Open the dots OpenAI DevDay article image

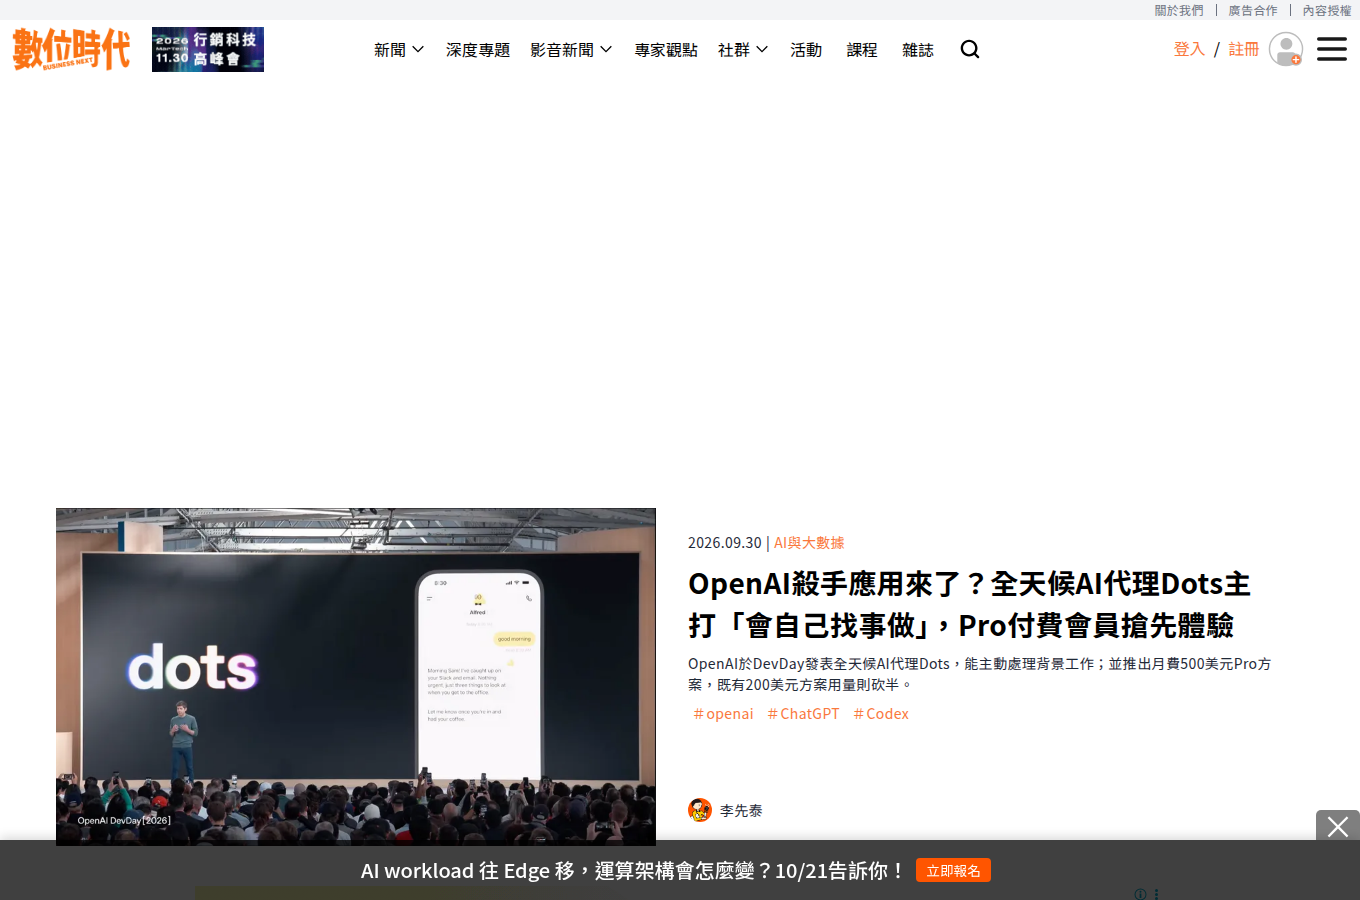pos(356,676)
